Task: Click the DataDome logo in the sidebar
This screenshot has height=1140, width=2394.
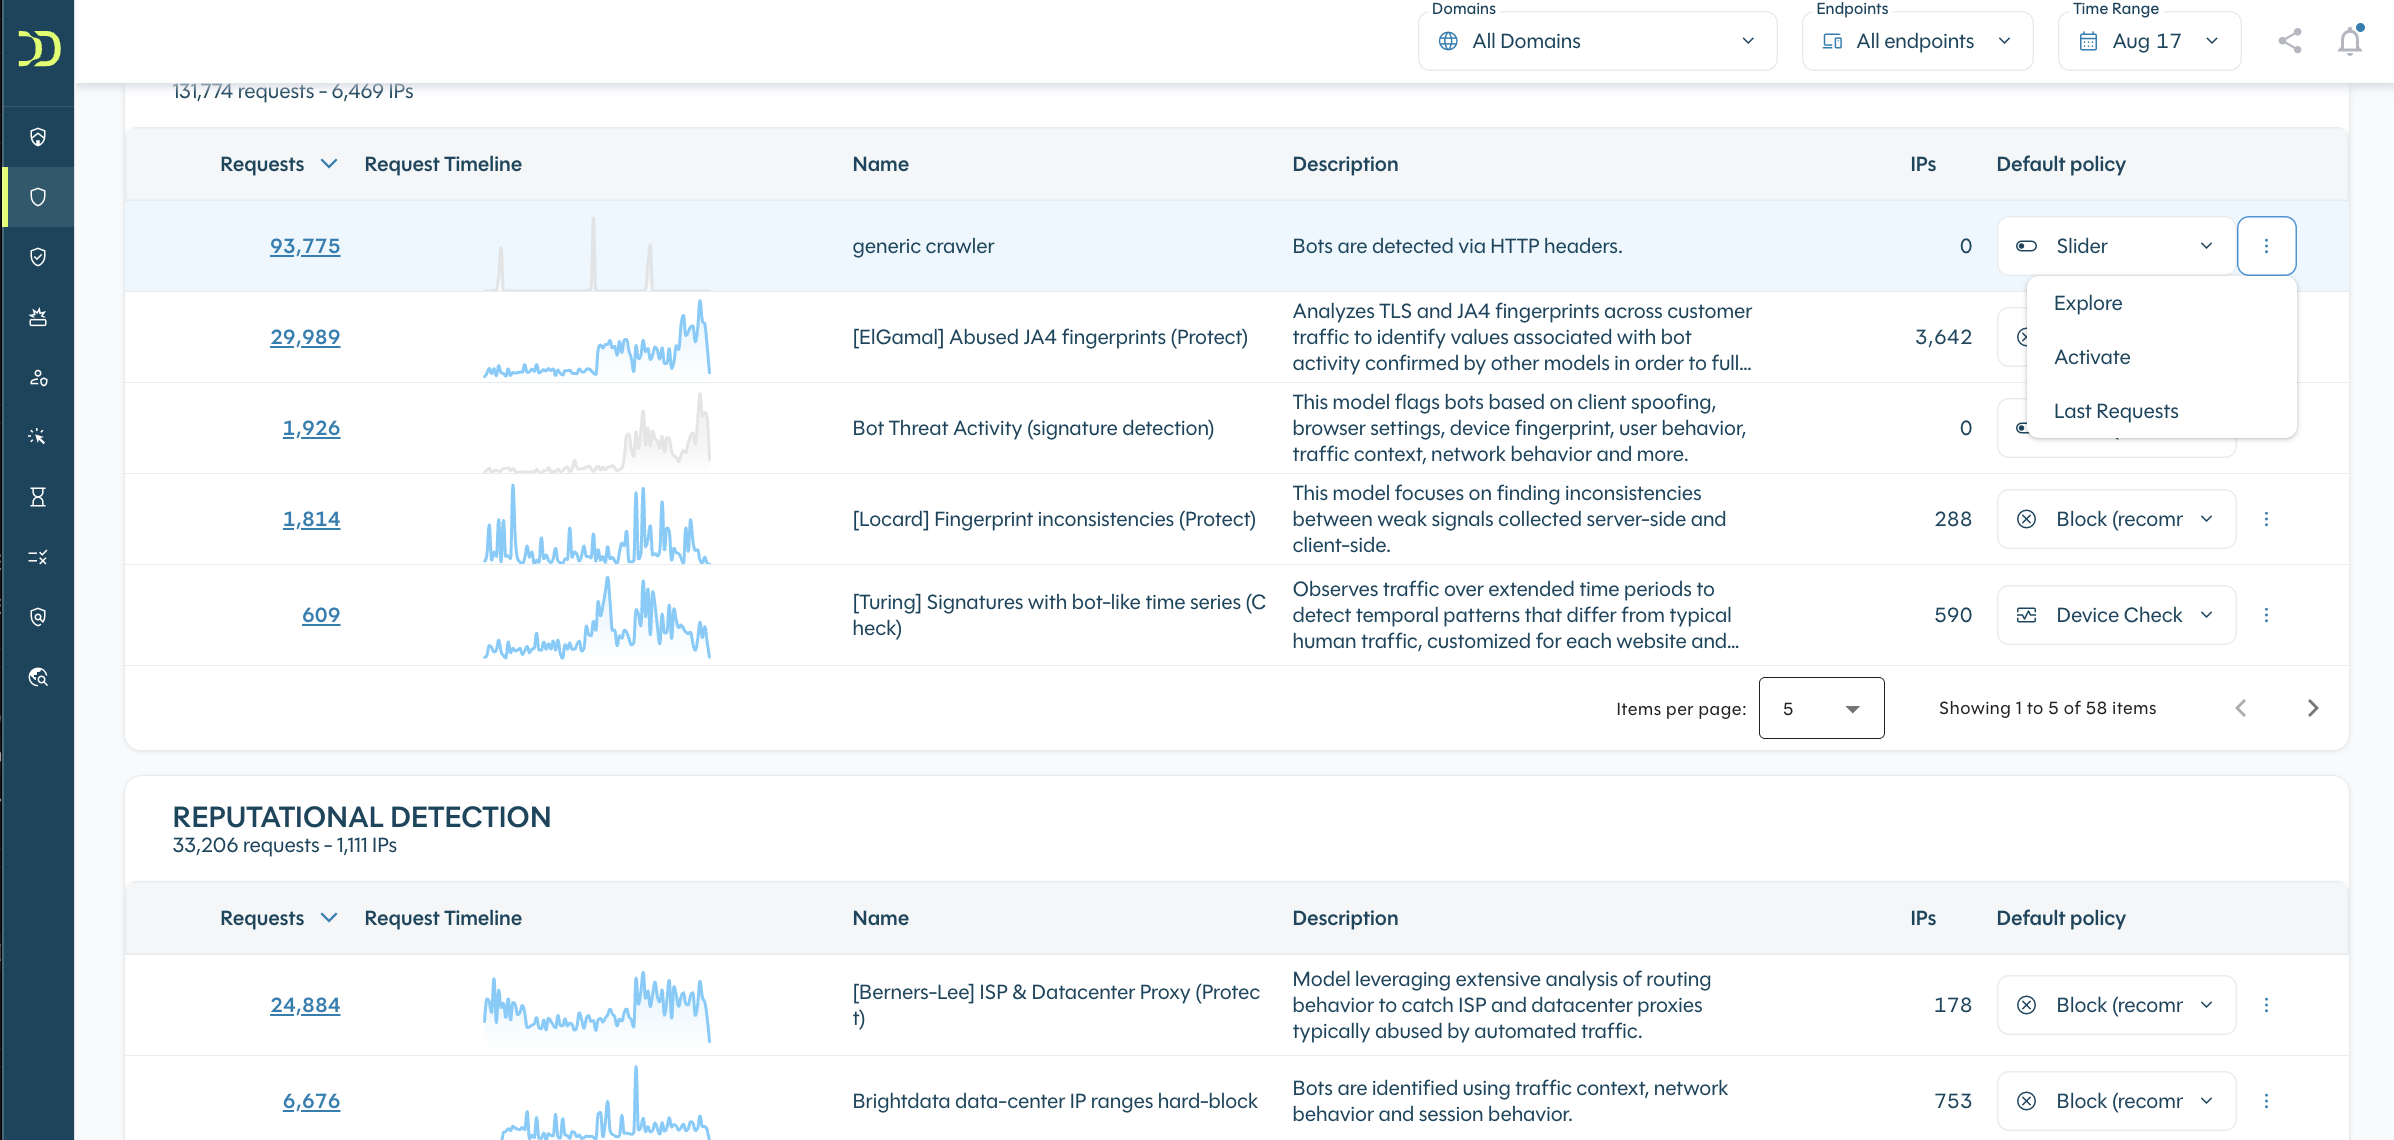Action: (x=38, y=48)
